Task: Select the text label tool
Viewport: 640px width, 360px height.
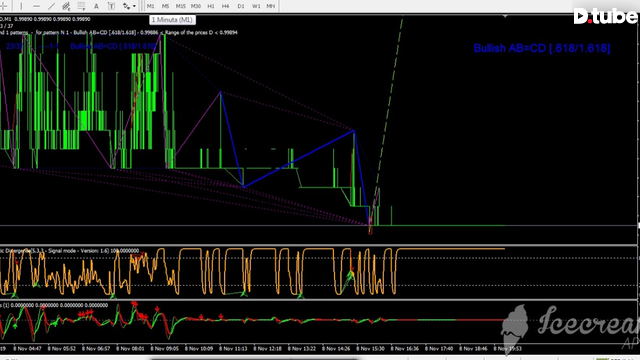Action: click(x=111, y=6)
